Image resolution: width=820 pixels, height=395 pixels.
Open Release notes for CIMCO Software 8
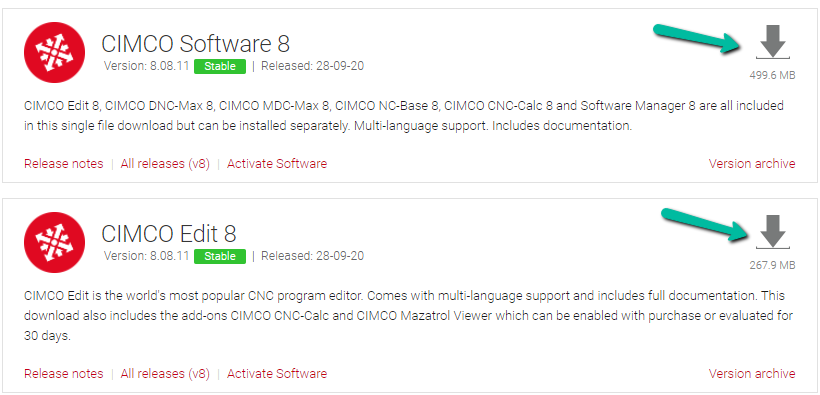coord(64,164)
